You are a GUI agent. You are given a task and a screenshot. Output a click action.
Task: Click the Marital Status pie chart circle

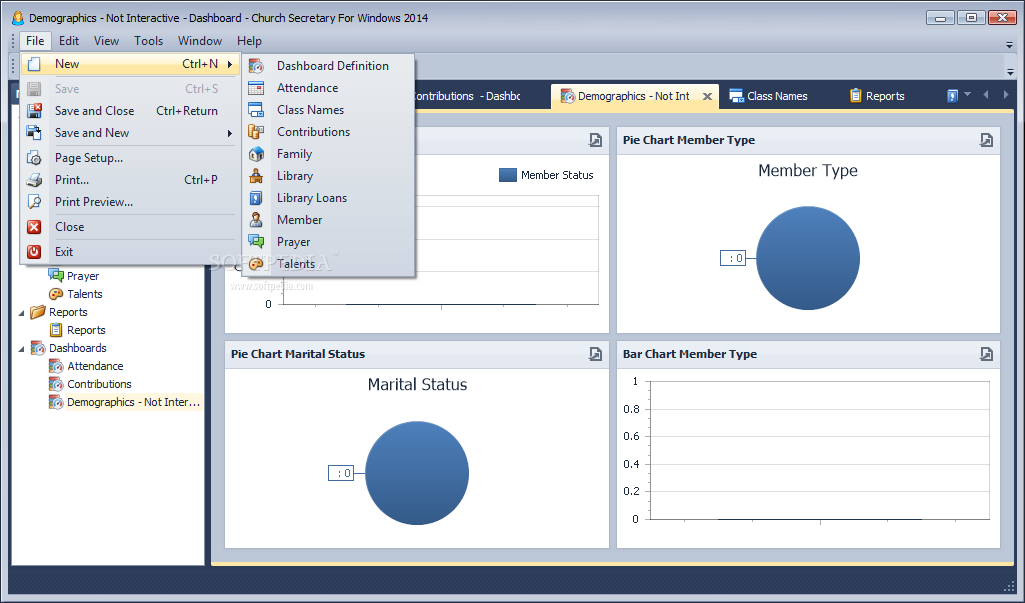coord(417,473)
